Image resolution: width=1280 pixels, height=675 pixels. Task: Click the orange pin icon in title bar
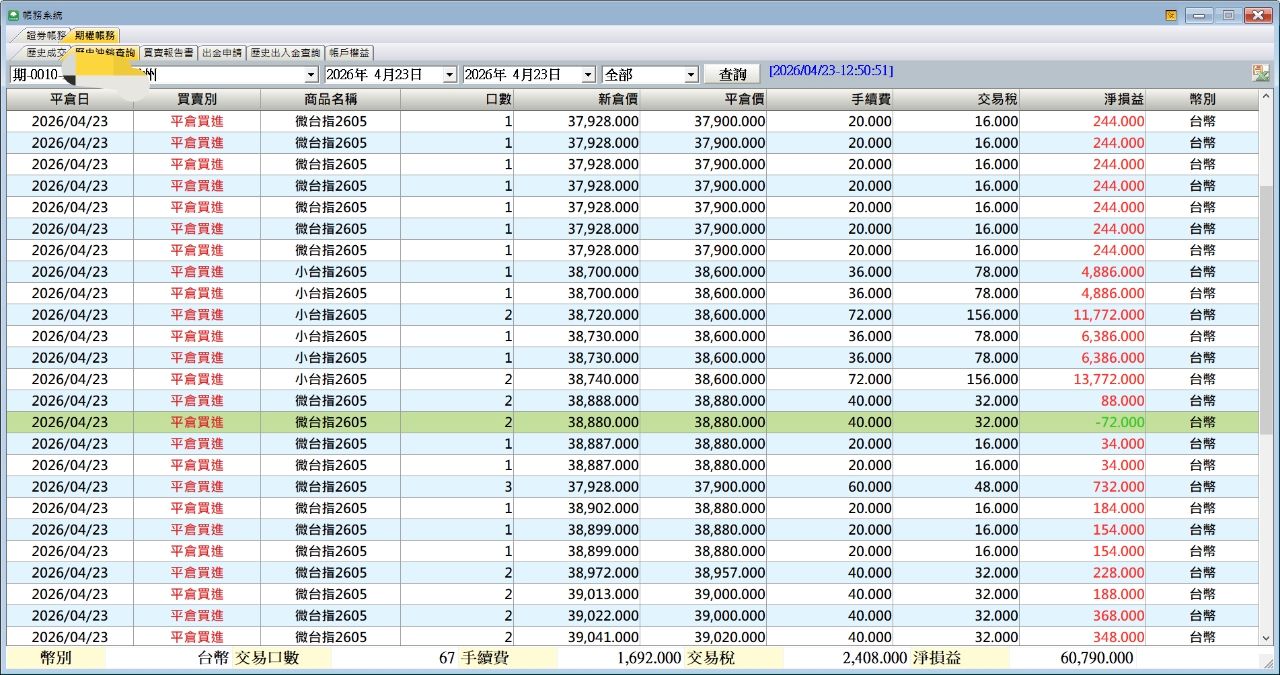pos(1171,15)
